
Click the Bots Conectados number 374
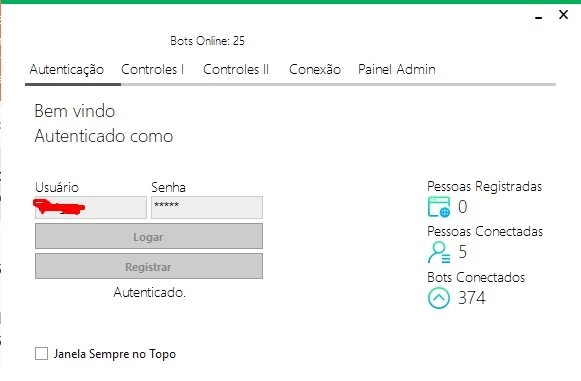point(472,298)
